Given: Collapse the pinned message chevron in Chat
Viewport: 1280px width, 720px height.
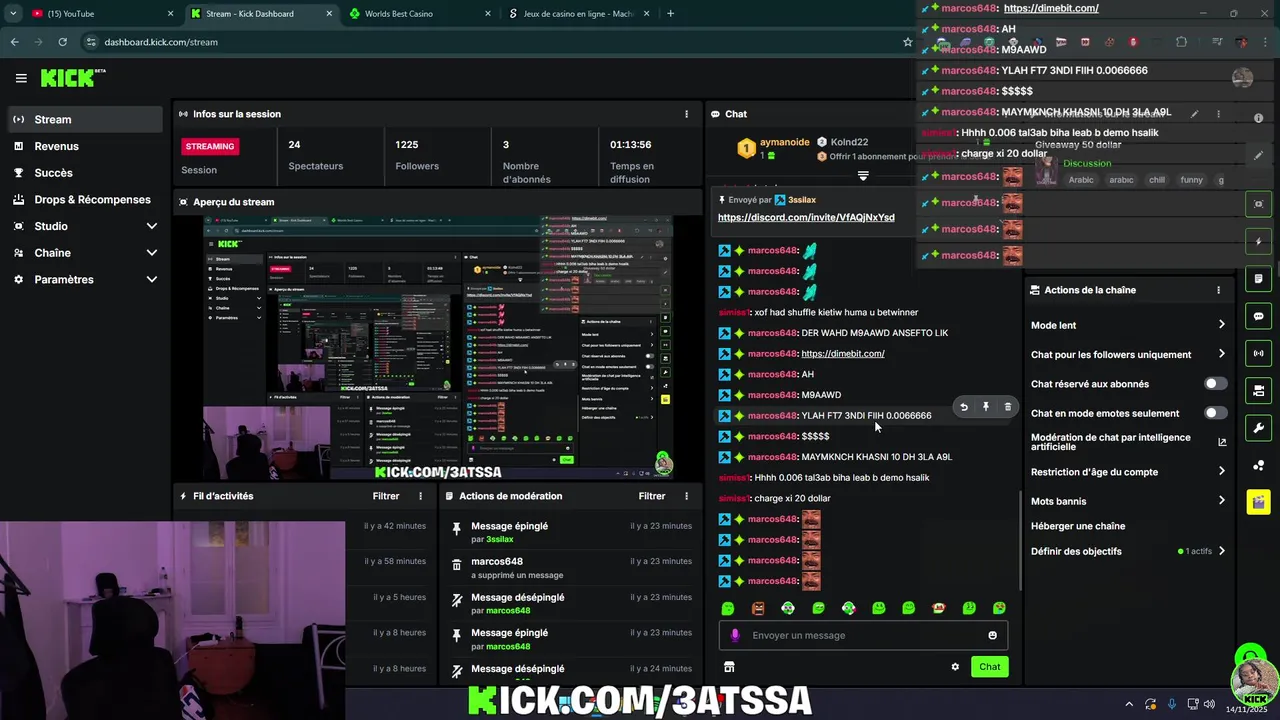Looking at the screenshot, I should 863,175.
